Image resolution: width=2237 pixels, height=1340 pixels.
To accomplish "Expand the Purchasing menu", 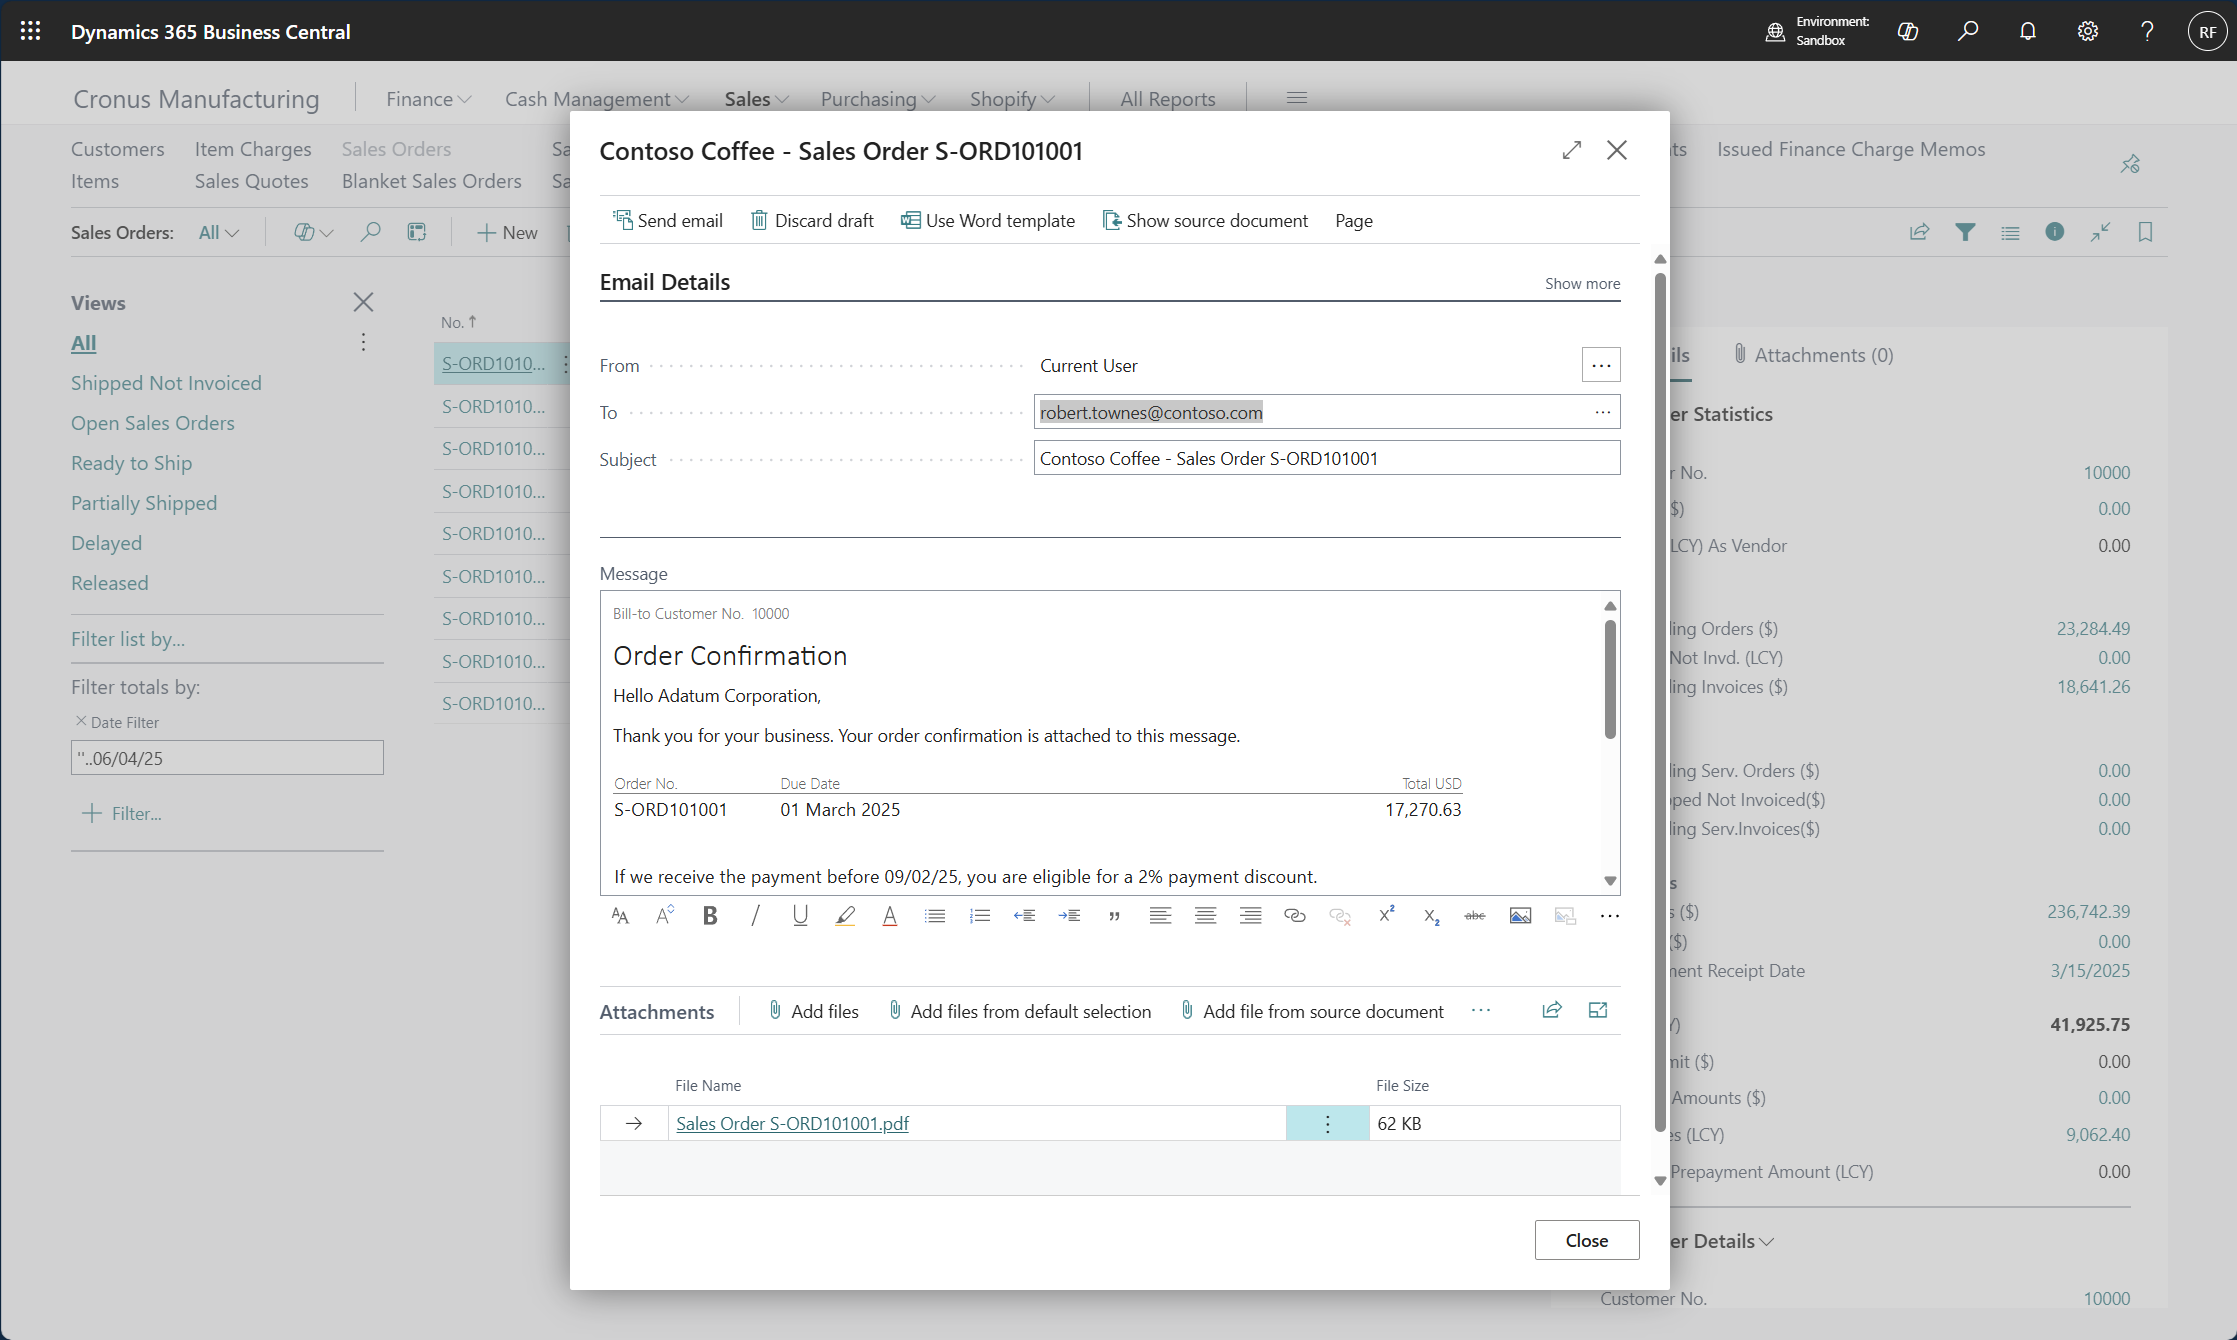I will click(x=877, y=98).
